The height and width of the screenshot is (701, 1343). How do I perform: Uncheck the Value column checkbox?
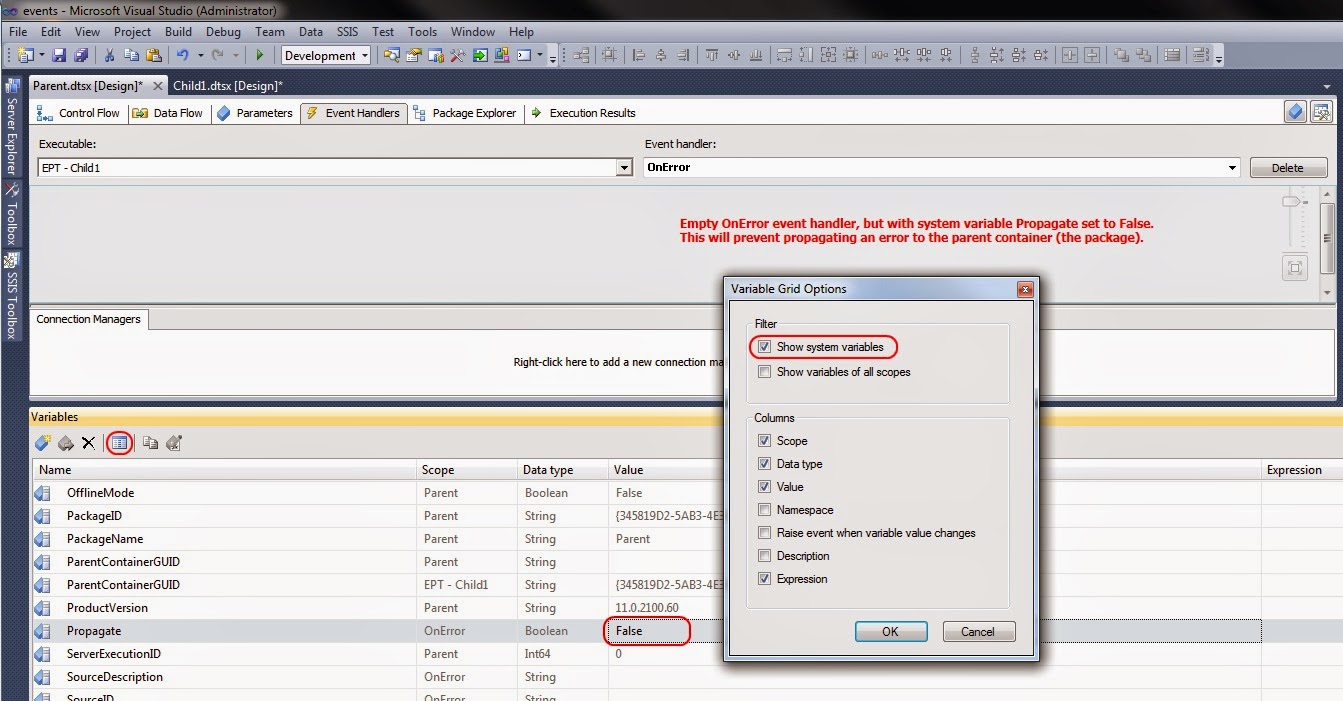point(765,487)
